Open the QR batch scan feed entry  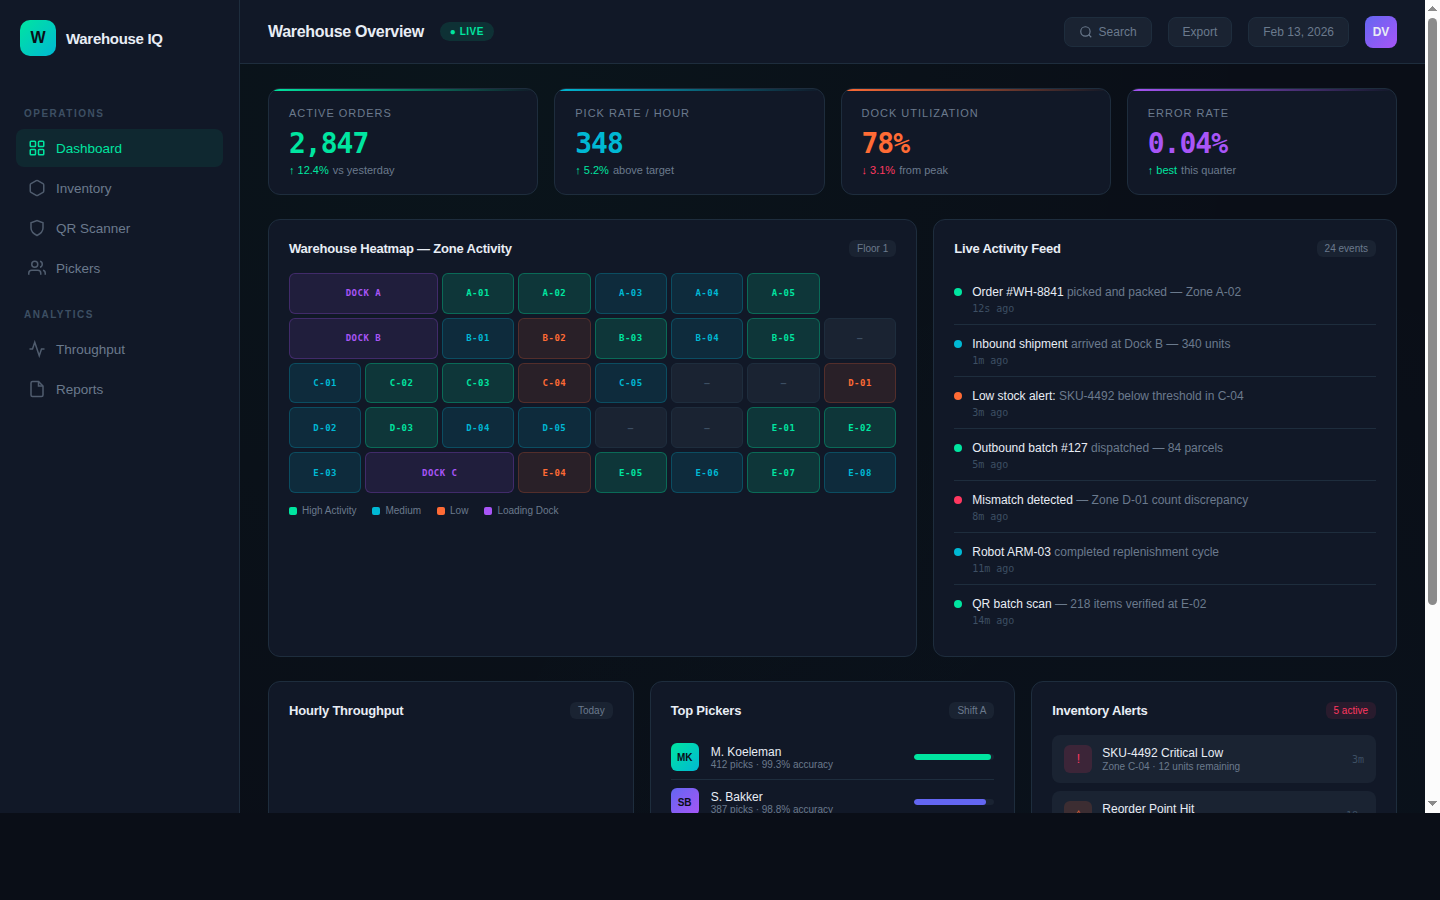click(x=1165, y=611)
